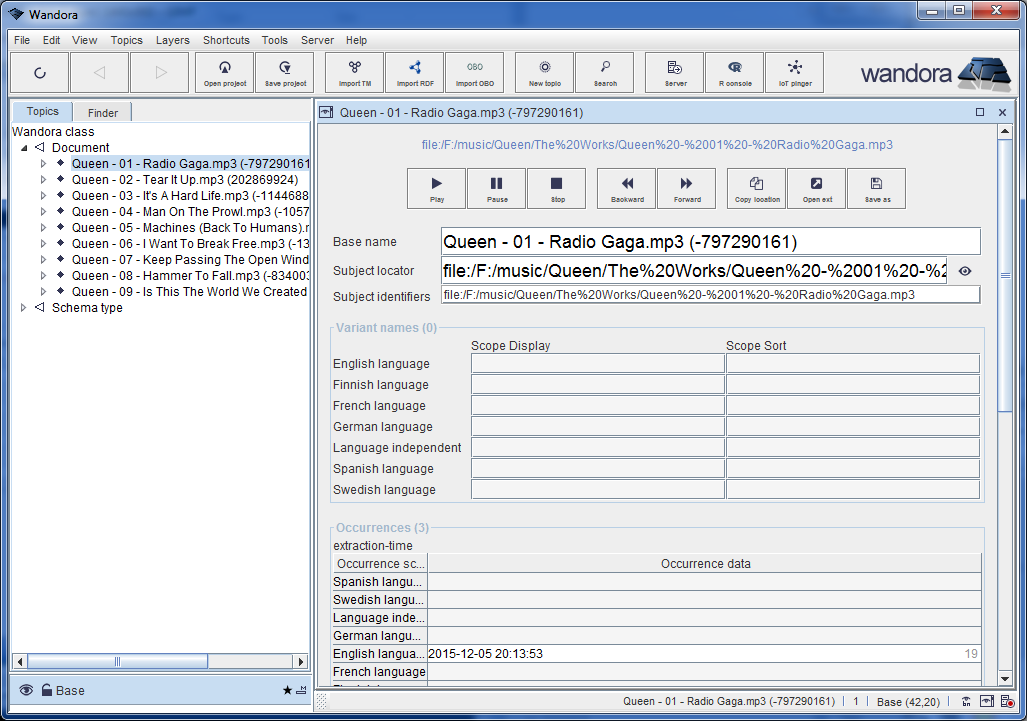The image size is (1027, 721).
Task: Expand the Schema type node
Action: point(23,307)
